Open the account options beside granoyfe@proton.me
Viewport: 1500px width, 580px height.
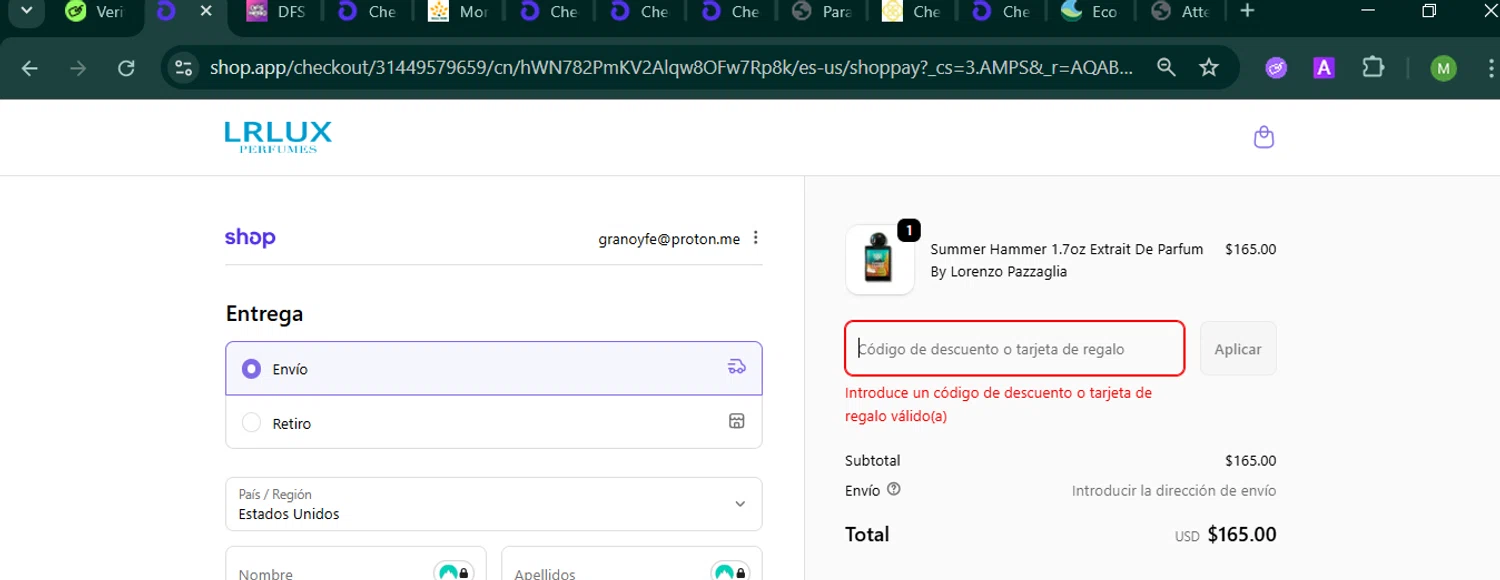click(x=756, y=238)
